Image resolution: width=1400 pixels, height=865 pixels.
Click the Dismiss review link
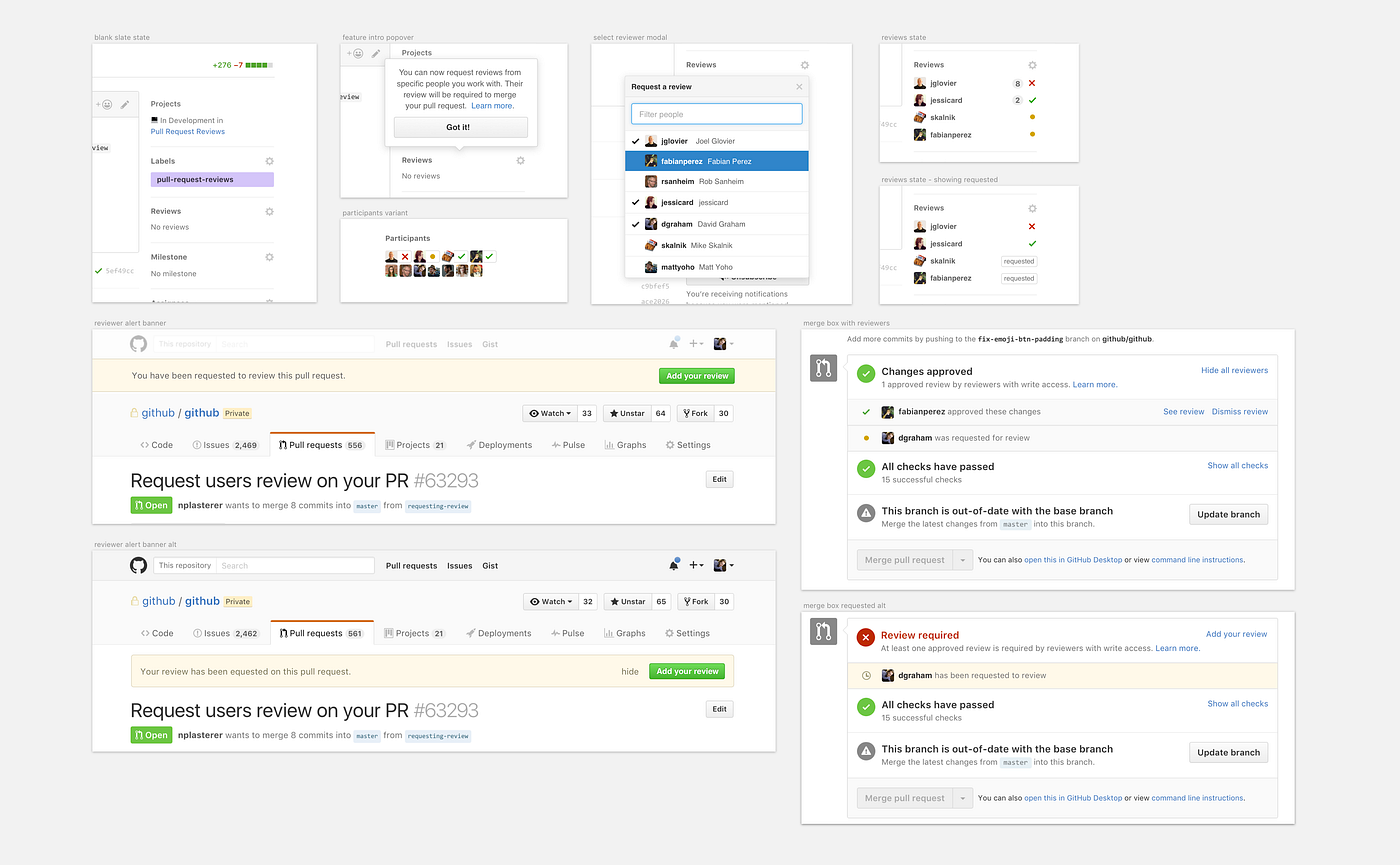[x=1240, y=412]
